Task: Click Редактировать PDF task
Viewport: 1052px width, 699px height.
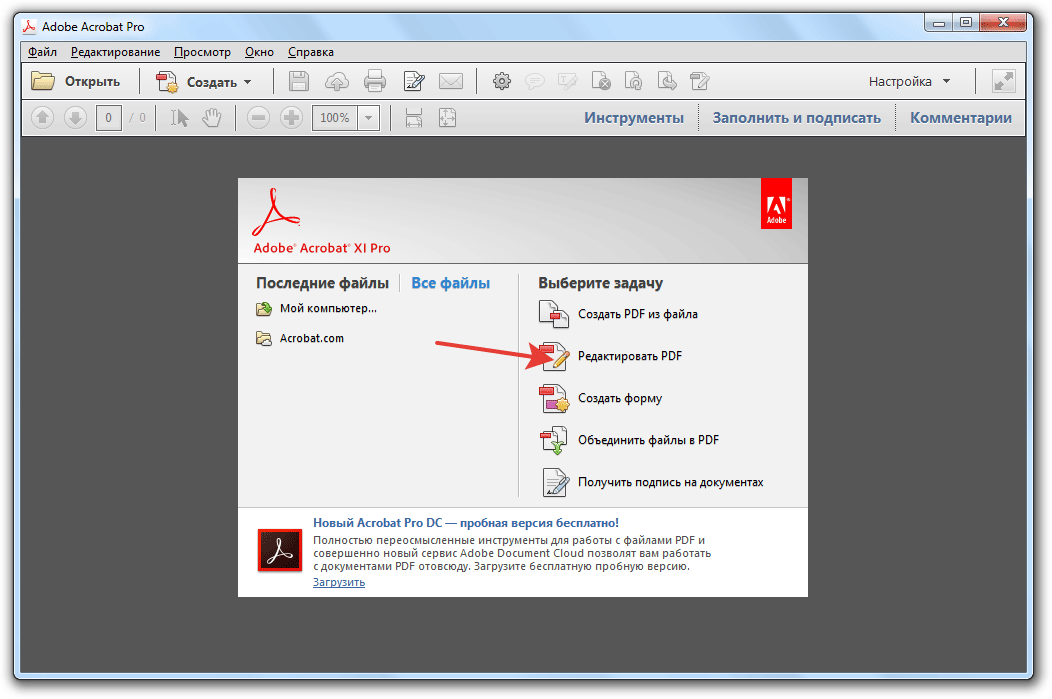Action: (x=630, y=356)
